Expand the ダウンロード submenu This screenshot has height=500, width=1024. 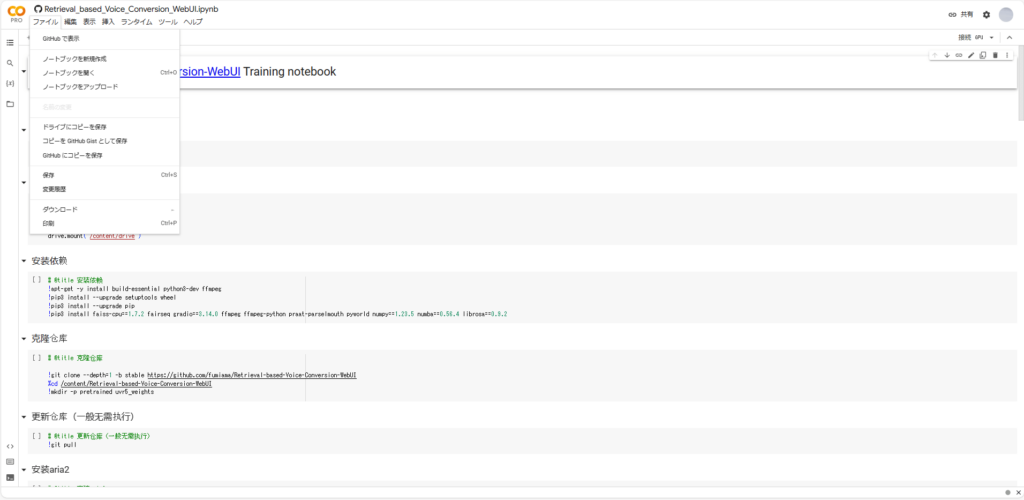coord(104,210)
